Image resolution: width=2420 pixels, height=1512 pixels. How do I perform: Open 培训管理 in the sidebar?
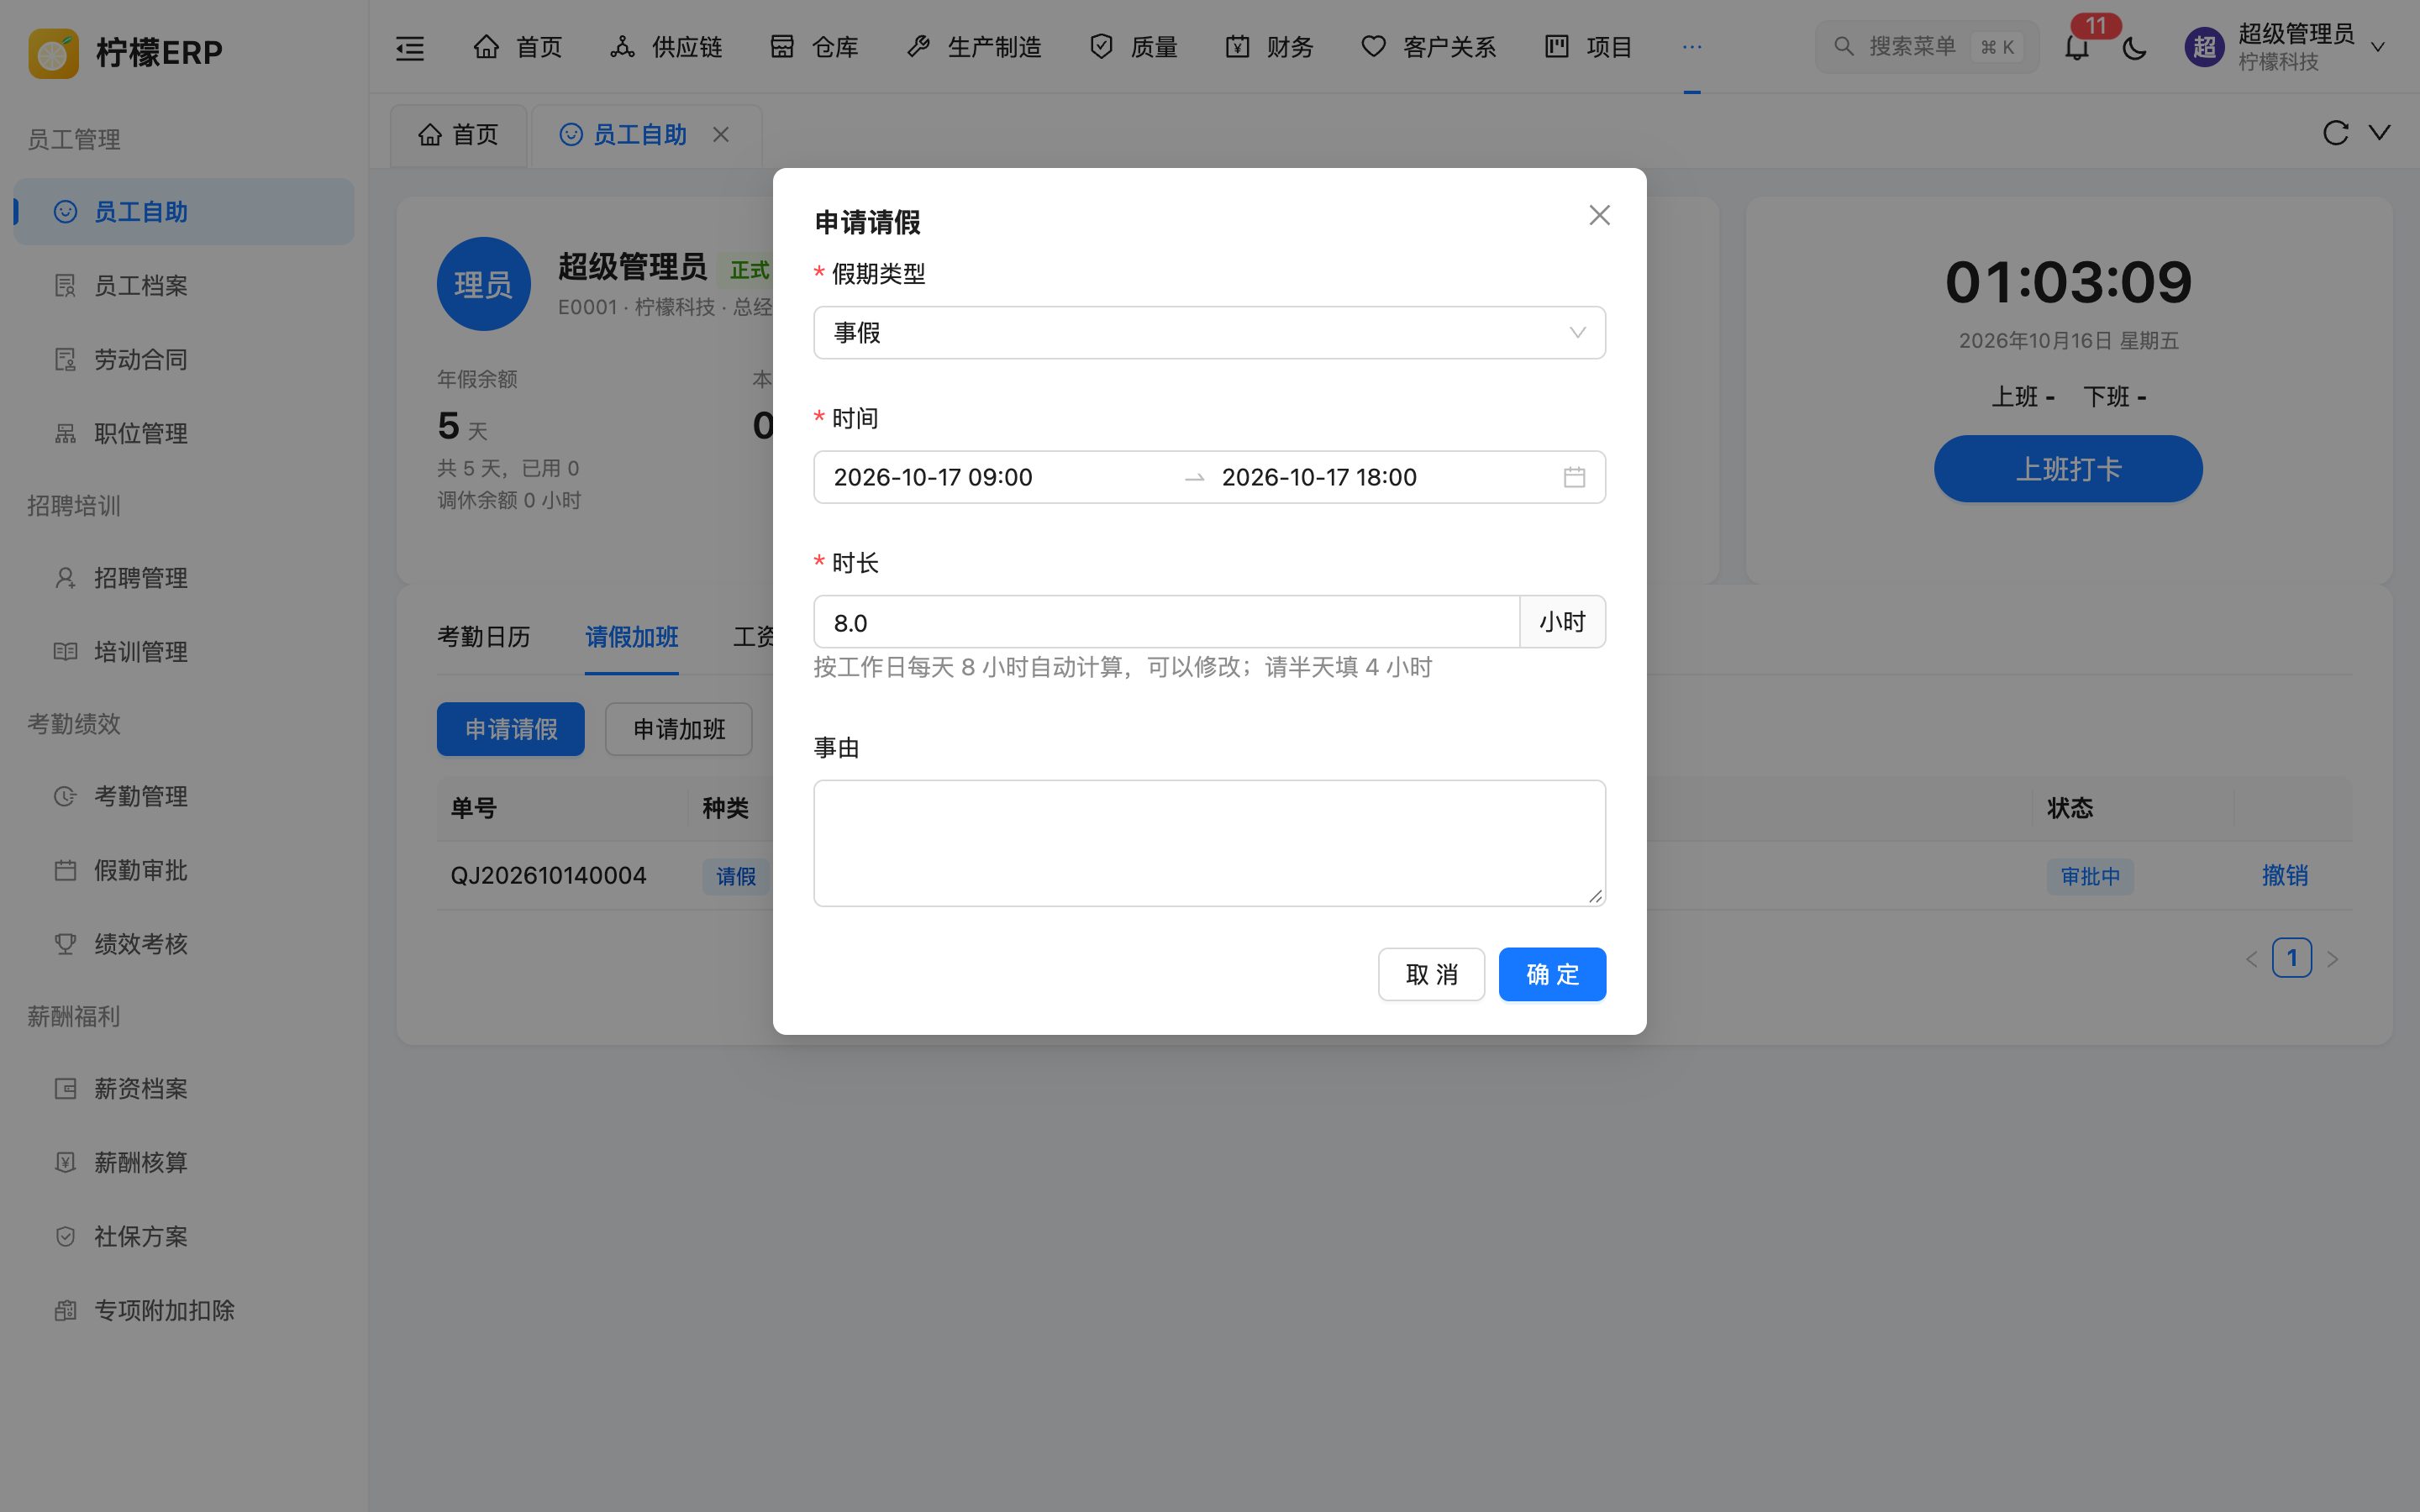point(184,652)
